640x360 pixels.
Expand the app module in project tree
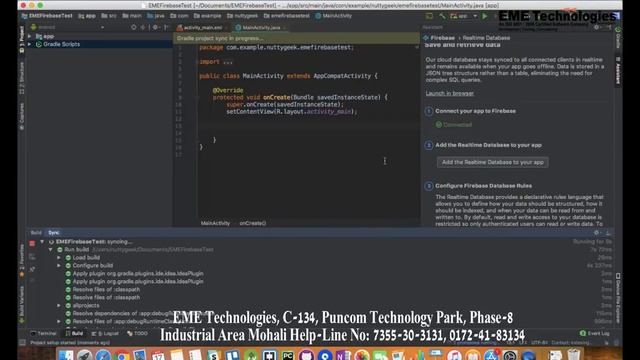tap(29, 36)
